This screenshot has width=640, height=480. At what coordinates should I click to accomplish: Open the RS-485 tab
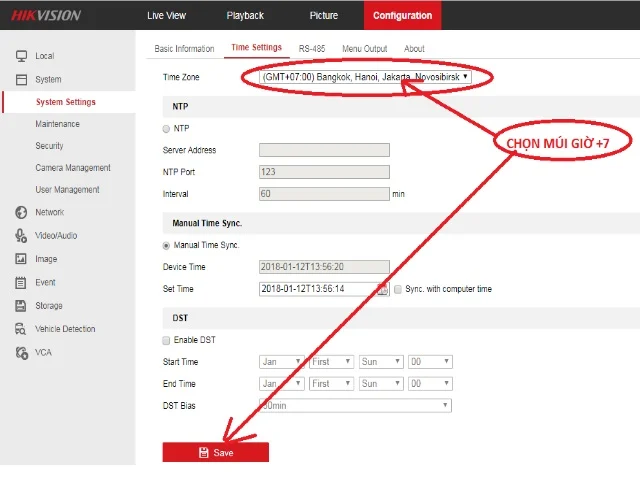coord(312,49)
